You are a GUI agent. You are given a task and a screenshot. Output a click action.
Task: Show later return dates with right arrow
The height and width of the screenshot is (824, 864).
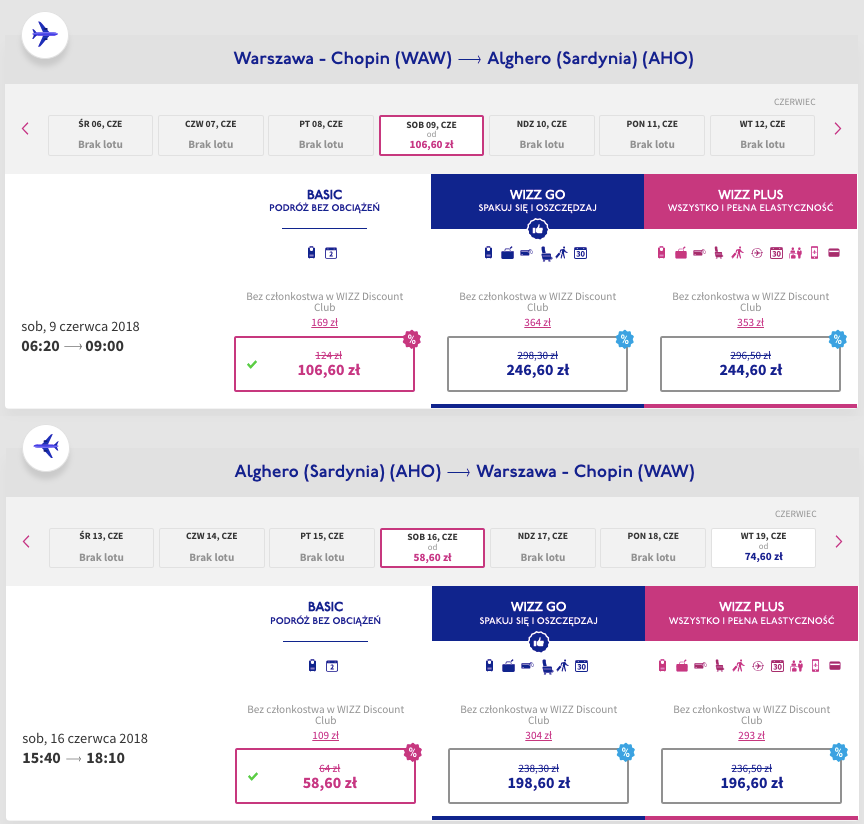point(839,541)
